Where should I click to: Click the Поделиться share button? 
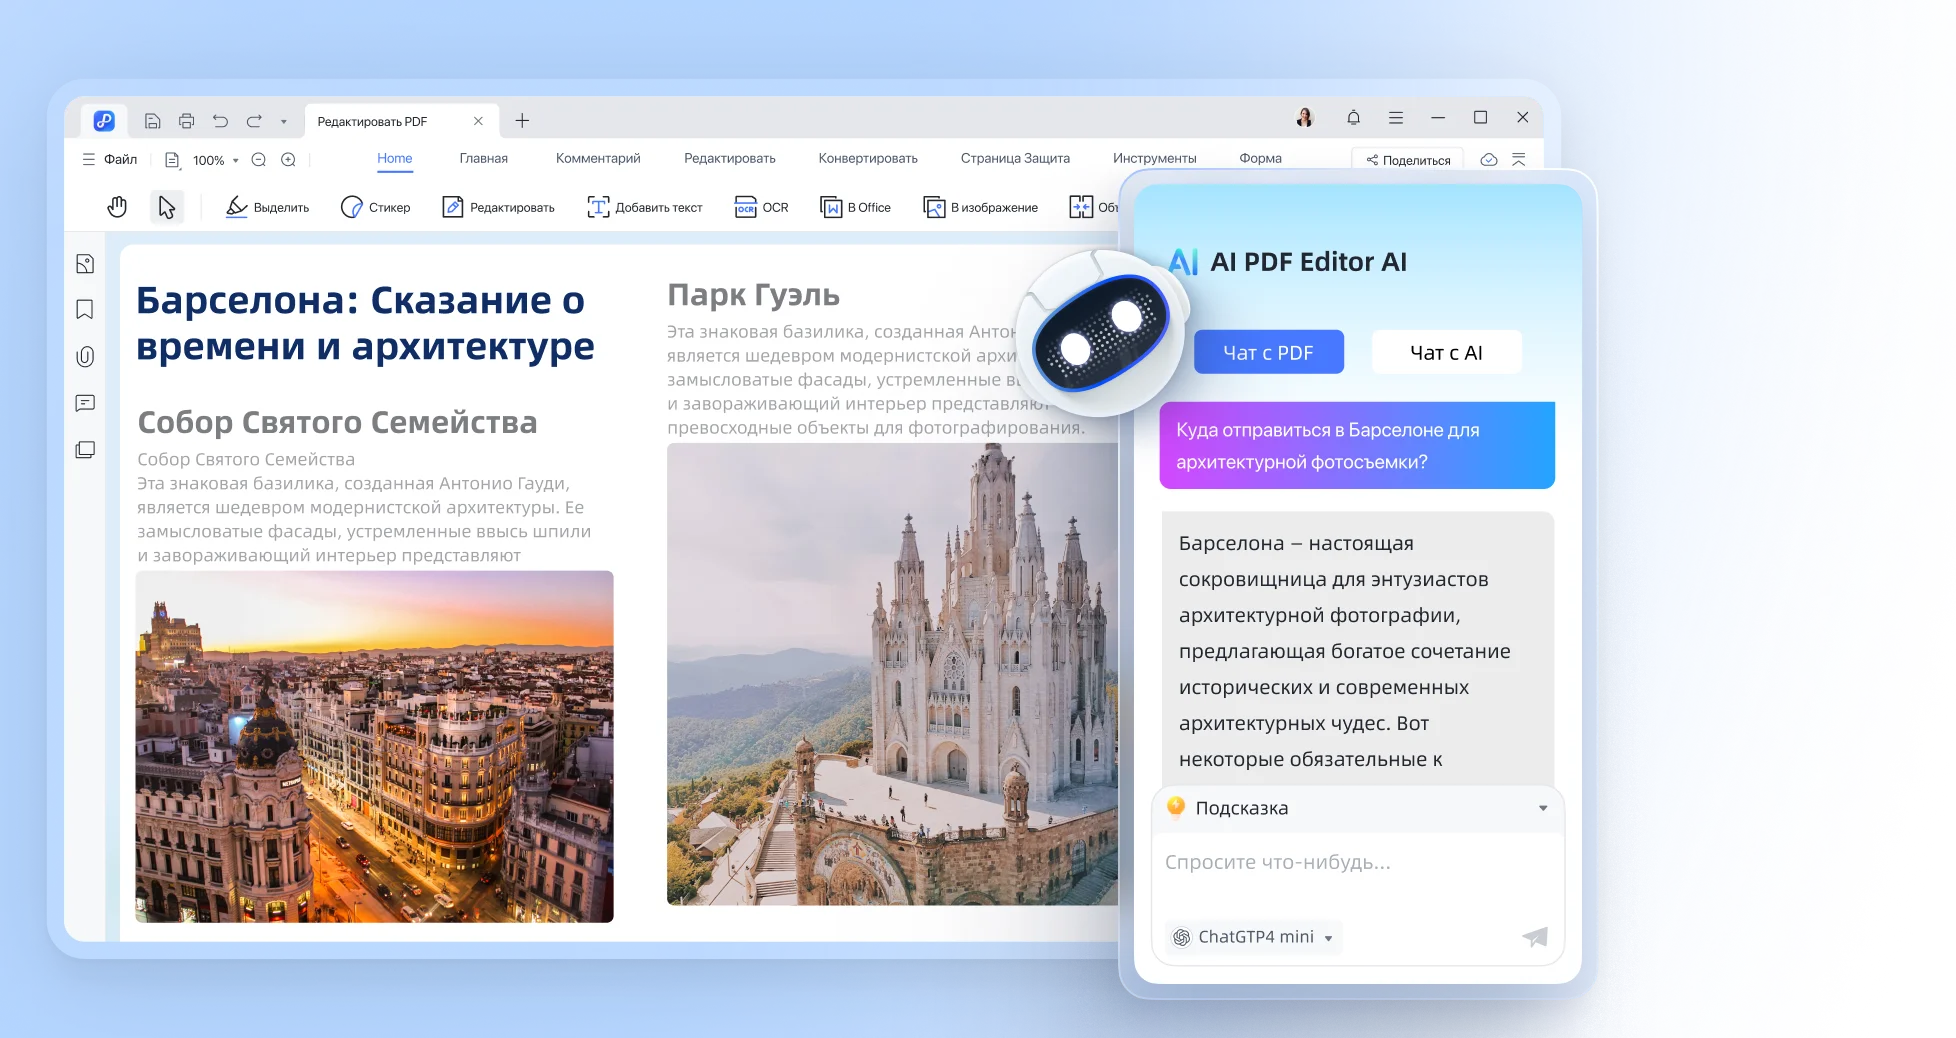coord(1408,159)
